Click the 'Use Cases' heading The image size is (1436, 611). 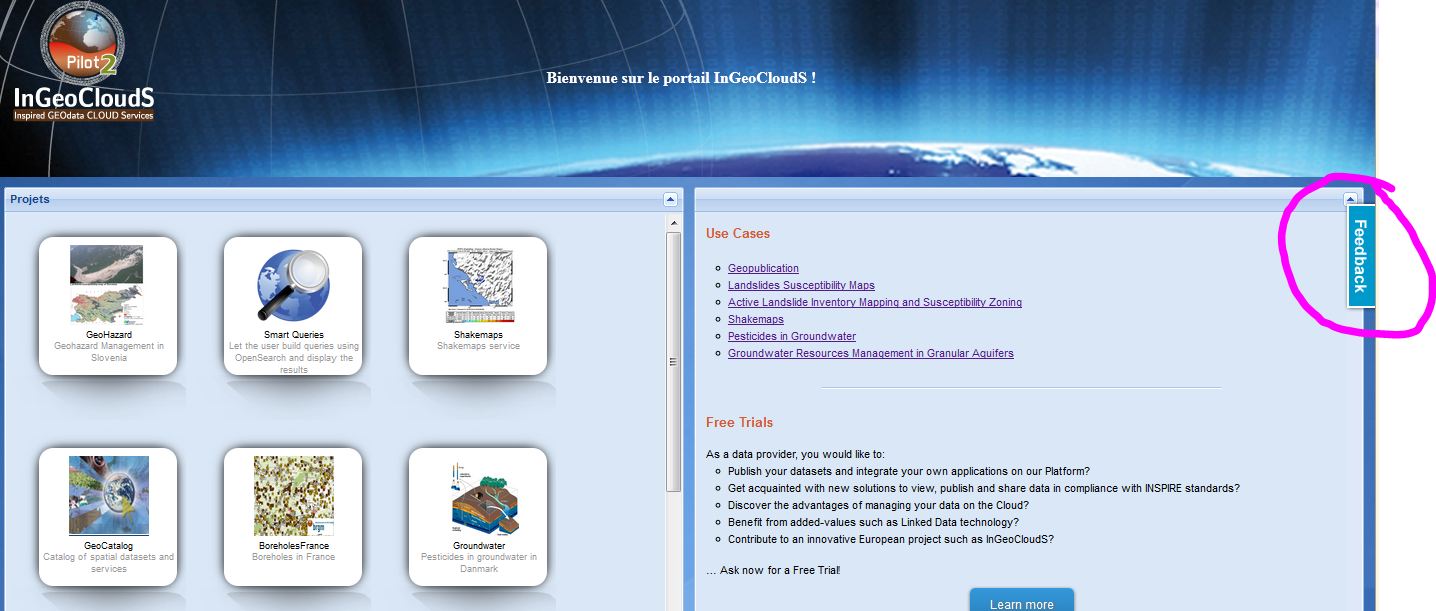(738, 233)
